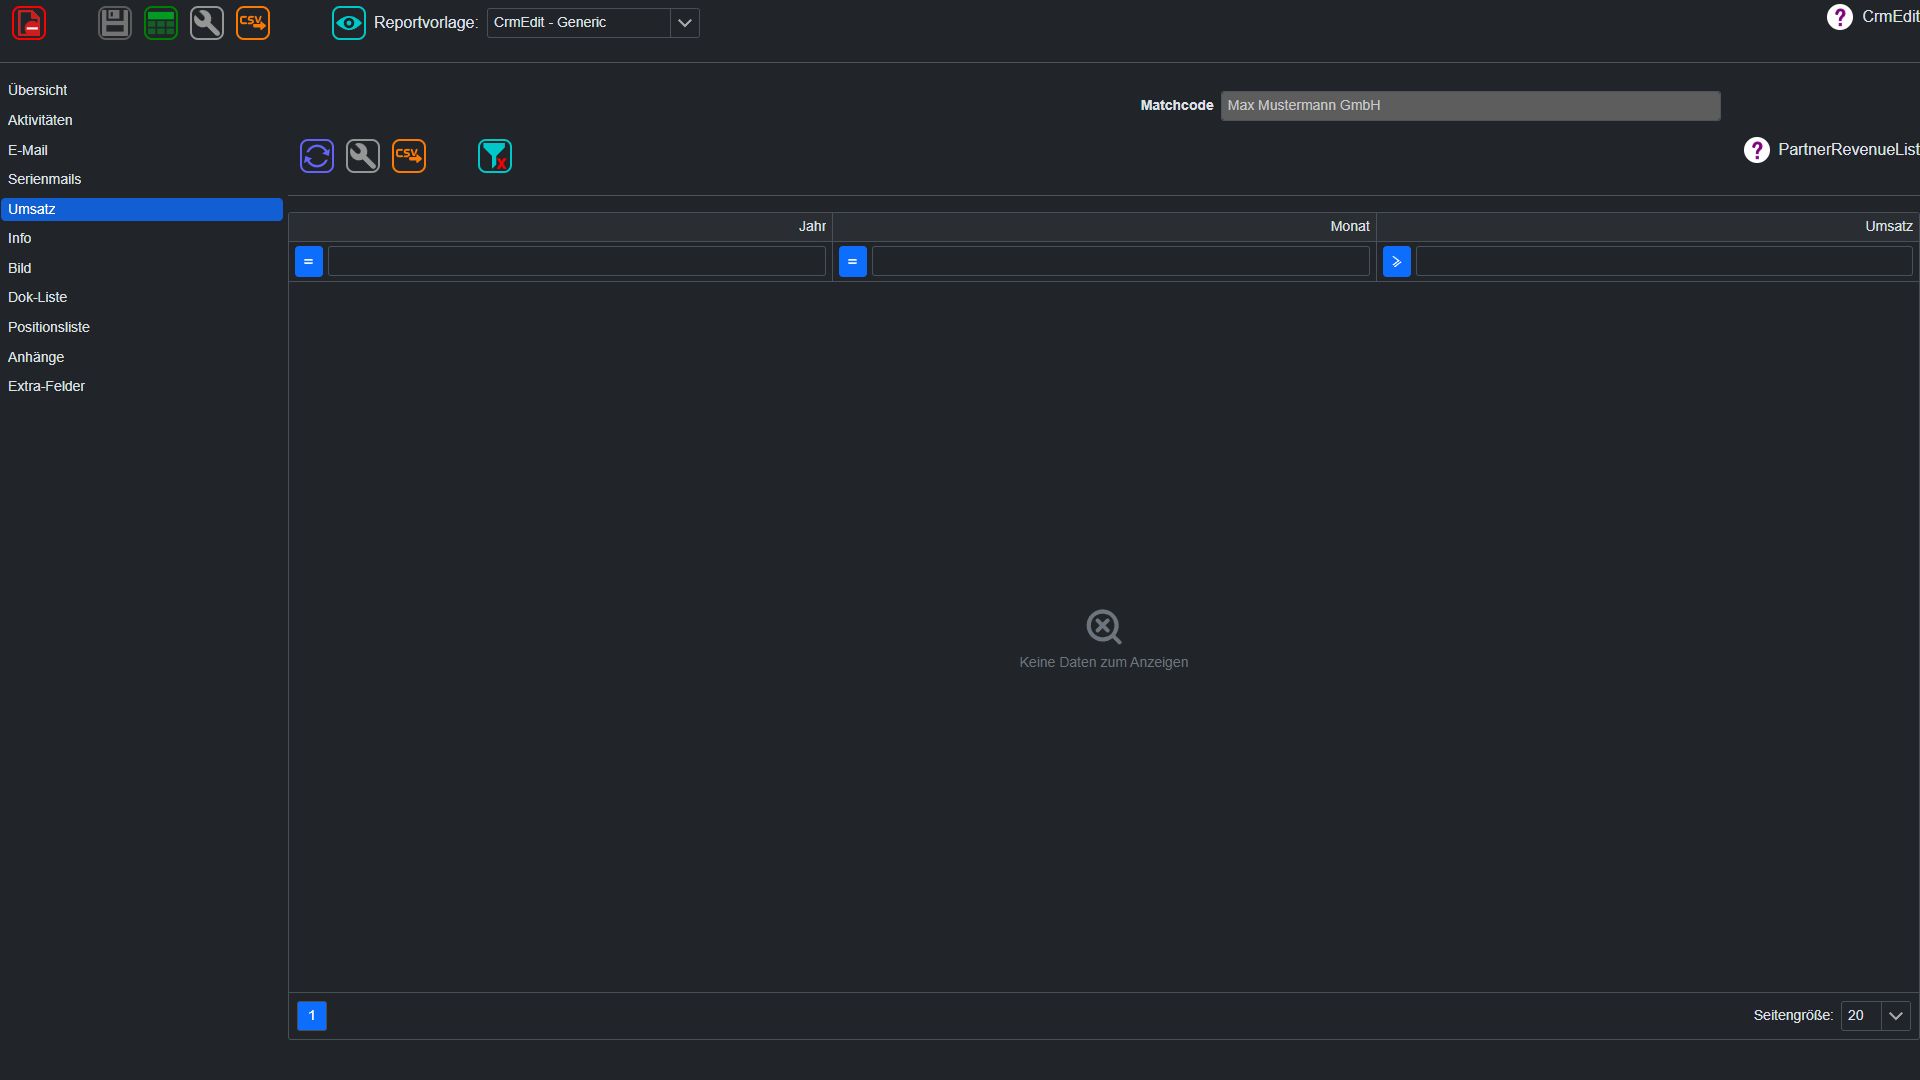Click the eye preview icon beside Reportvorlage
The image size is (1920, 1080).
click(x=349, y=23)
